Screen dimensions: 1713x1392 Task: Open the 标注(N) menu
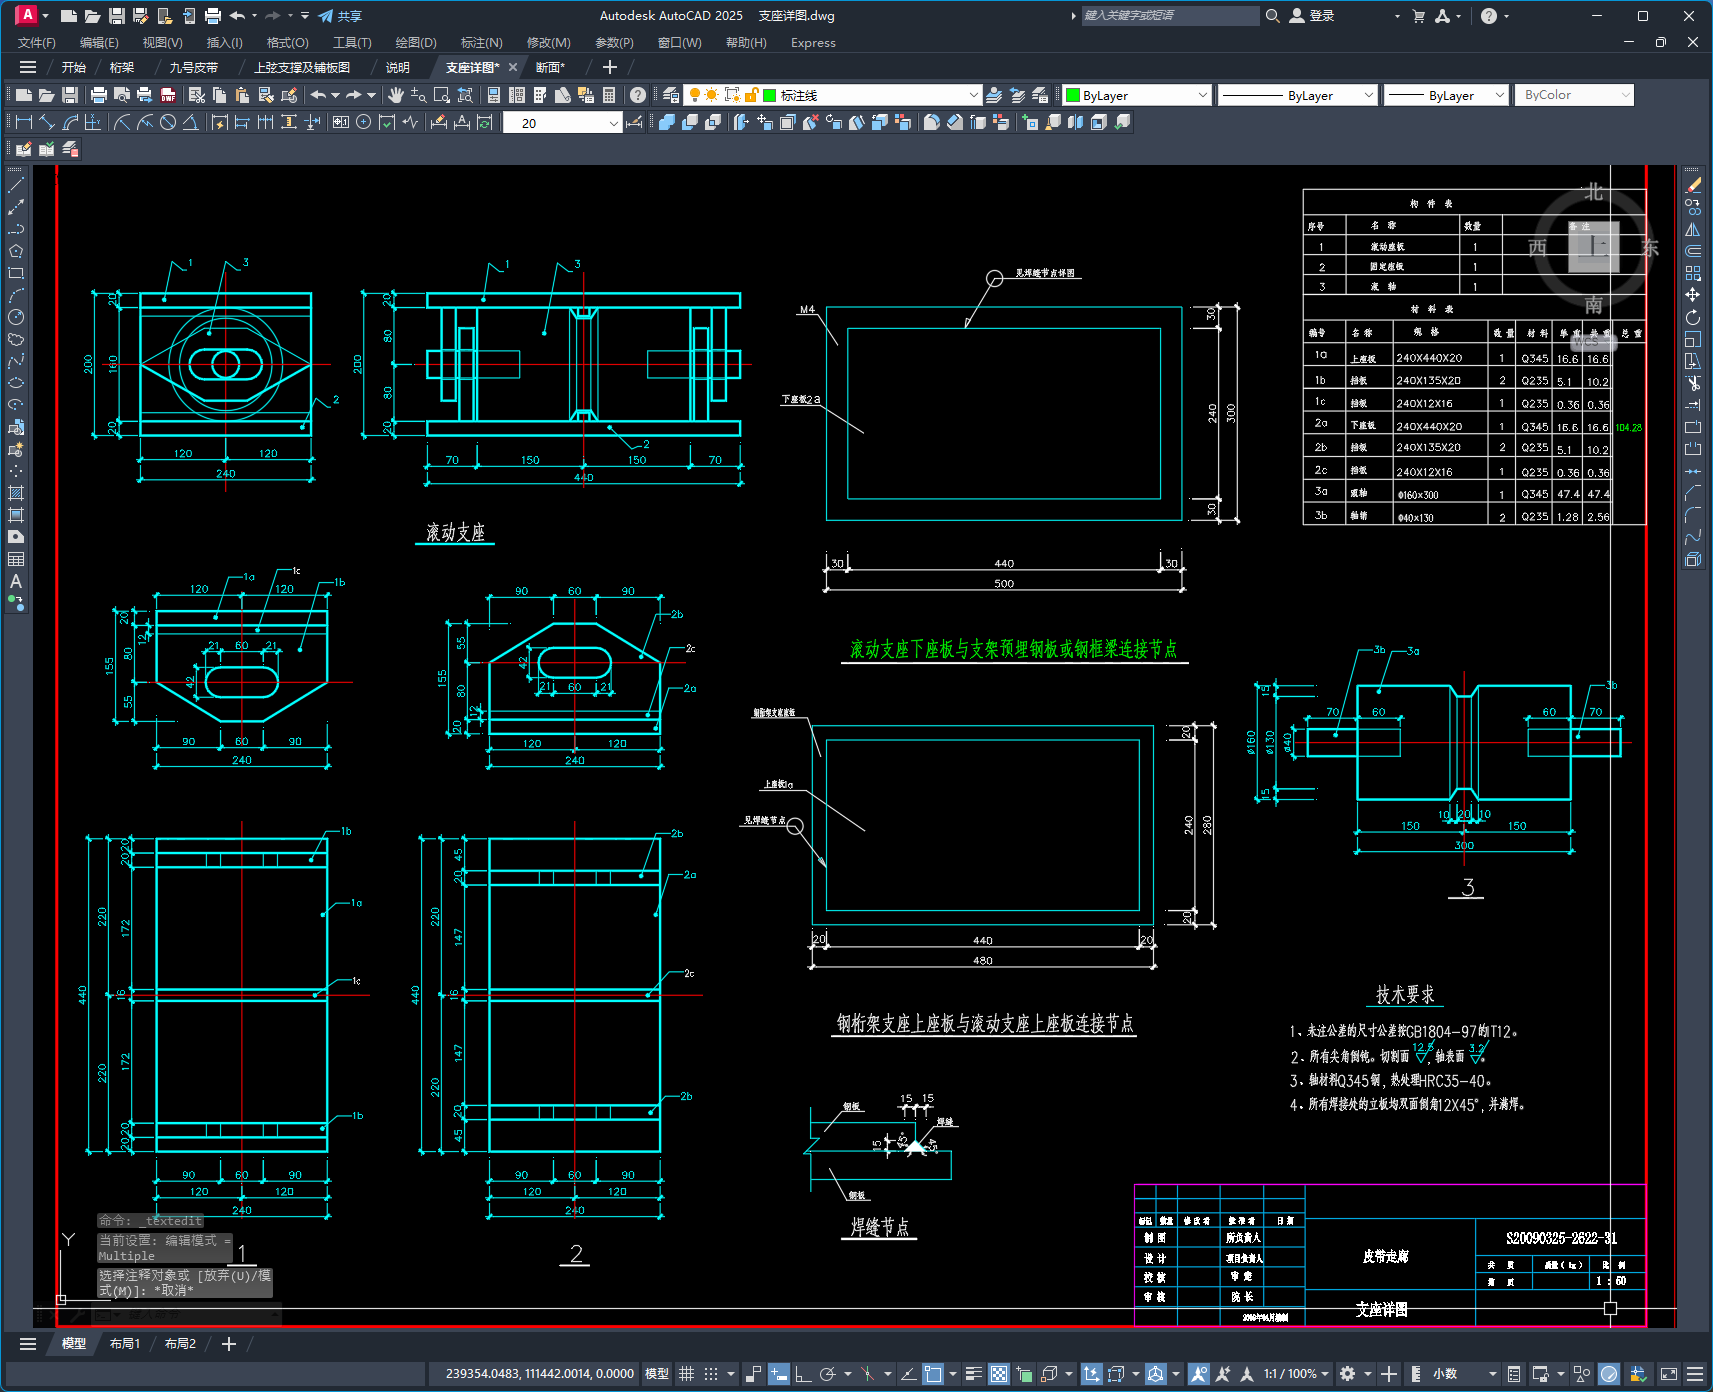(481, 43)
